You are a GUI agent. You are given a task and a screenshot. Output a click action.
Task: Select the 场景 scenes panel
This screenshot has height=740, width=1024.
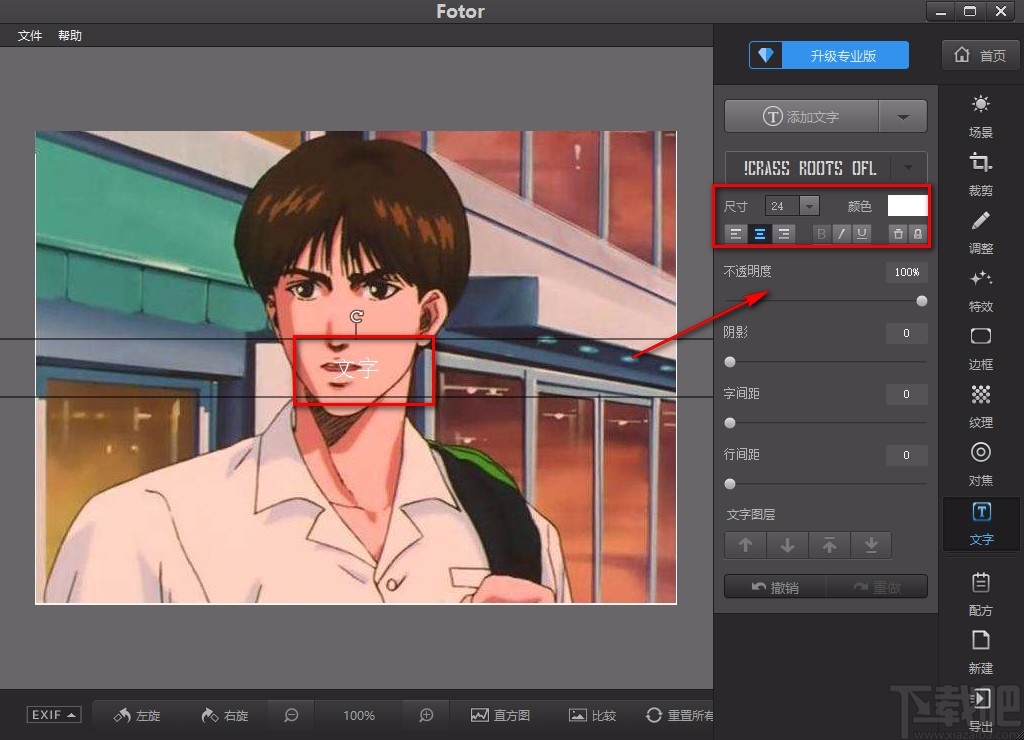pos(980,113)
